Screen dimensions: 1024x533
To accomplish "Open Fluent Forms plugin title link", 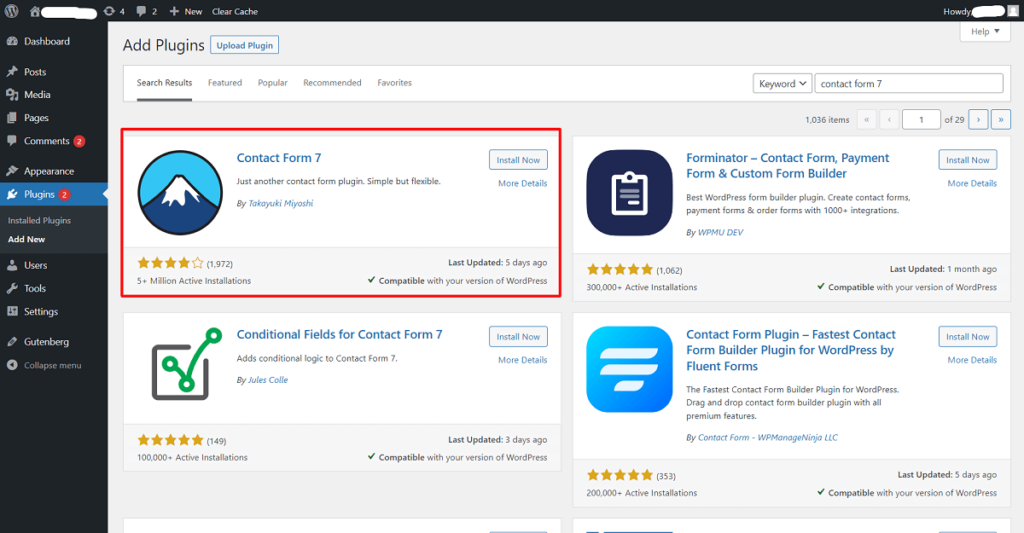I will click(x=790, y=350).
